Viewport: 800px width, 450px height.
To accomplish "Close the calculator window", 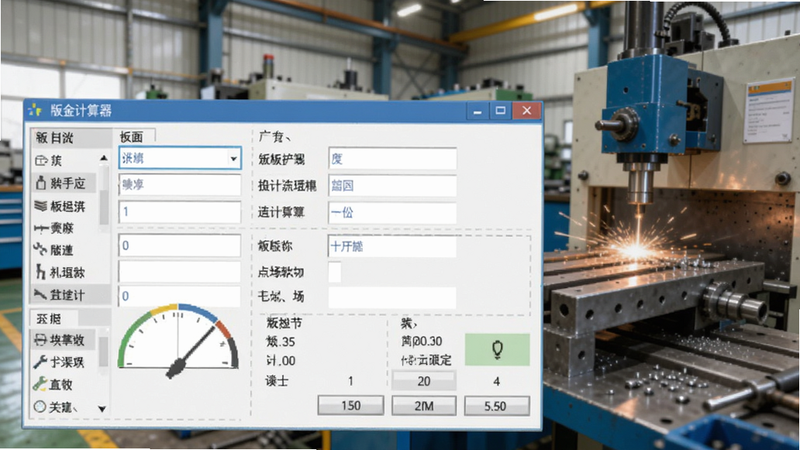I will pos(527,111).
